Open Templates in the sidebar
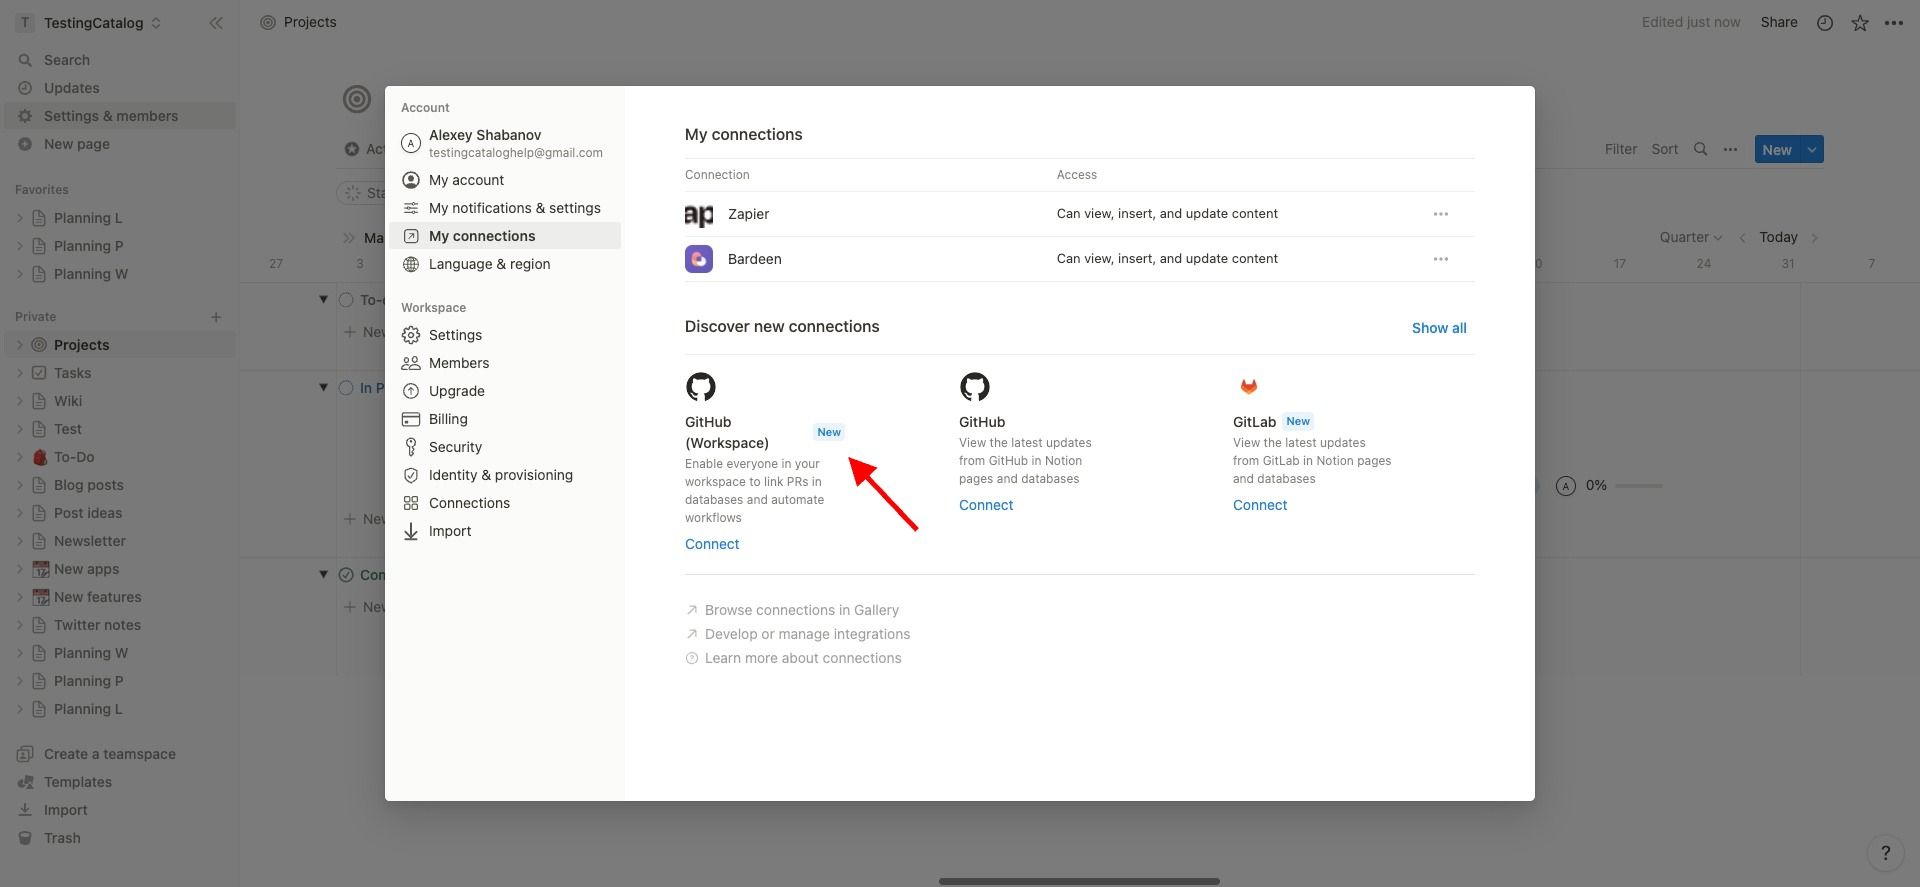This screenshot has width=1920, height=887. tap(120, 782)
